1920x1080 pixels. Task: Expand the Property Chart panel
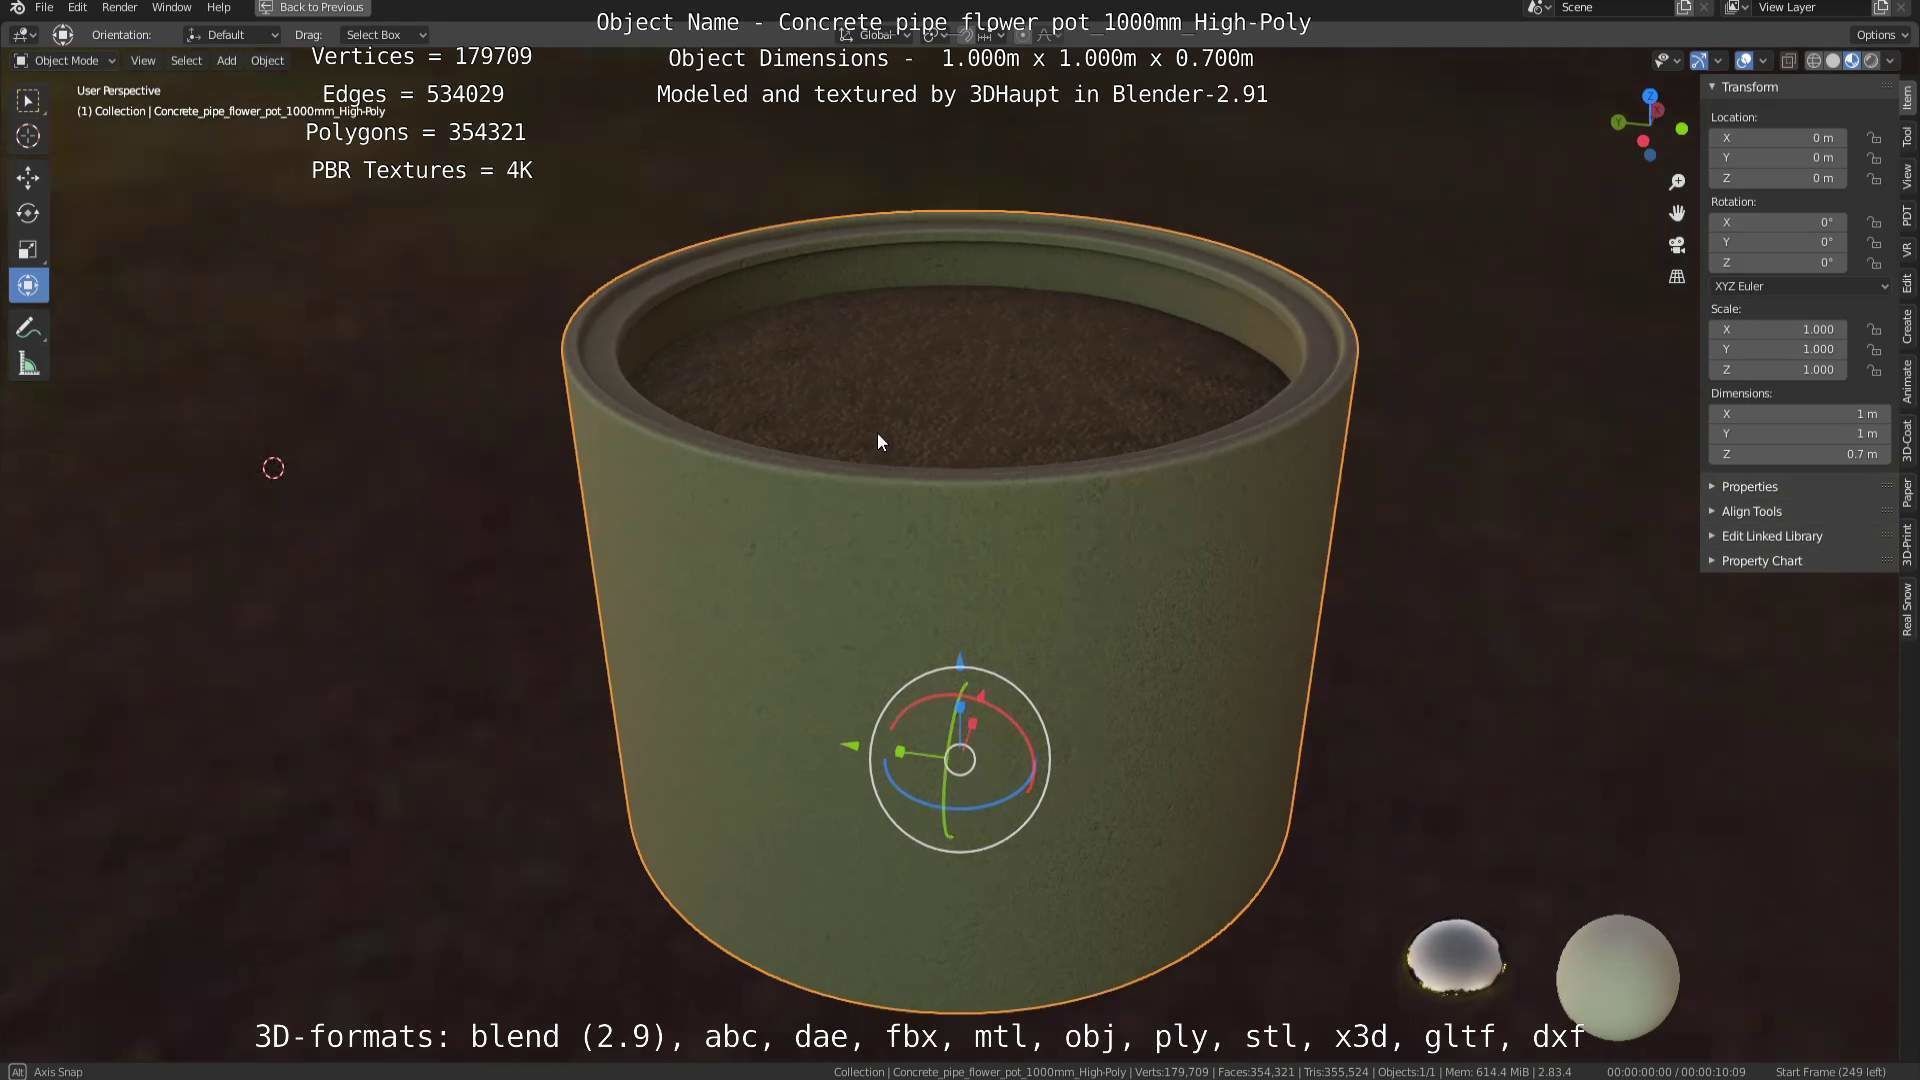click(1760, 562)
